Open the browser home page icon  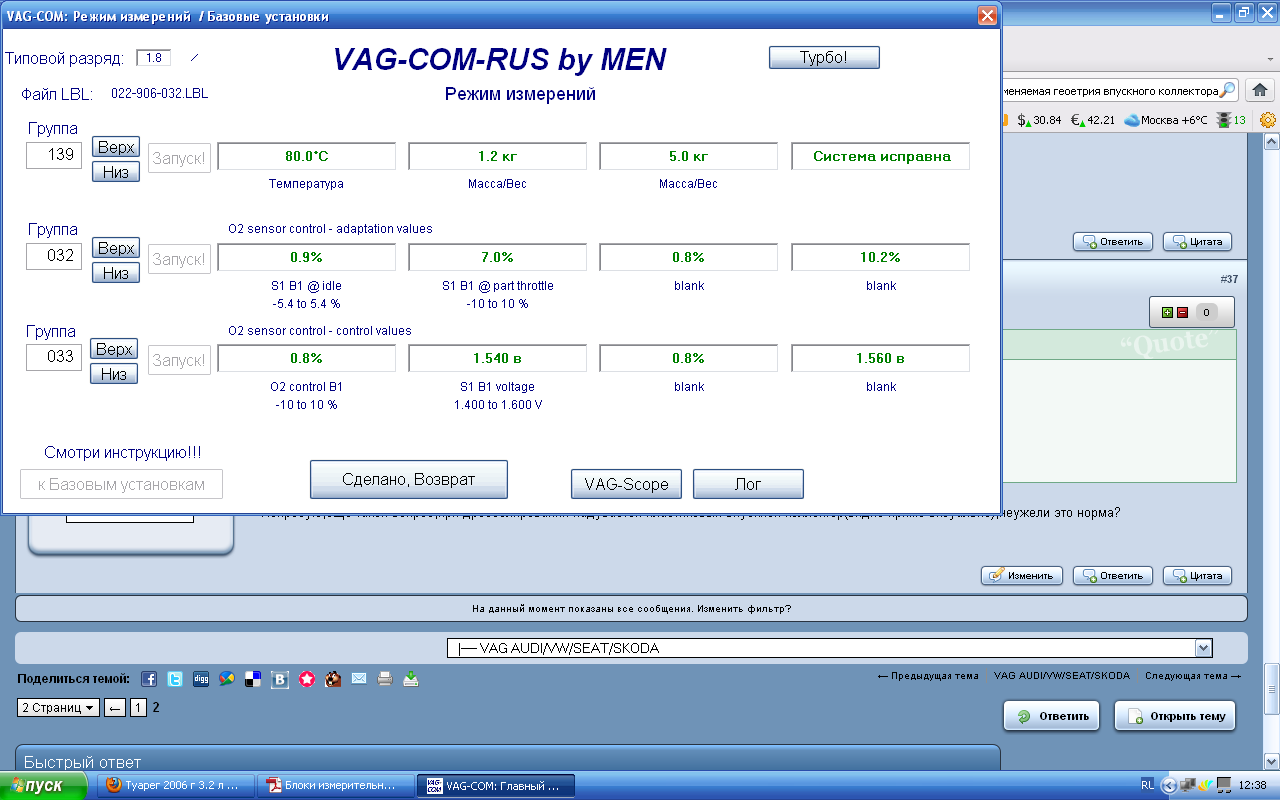[x=1260, y=90]
